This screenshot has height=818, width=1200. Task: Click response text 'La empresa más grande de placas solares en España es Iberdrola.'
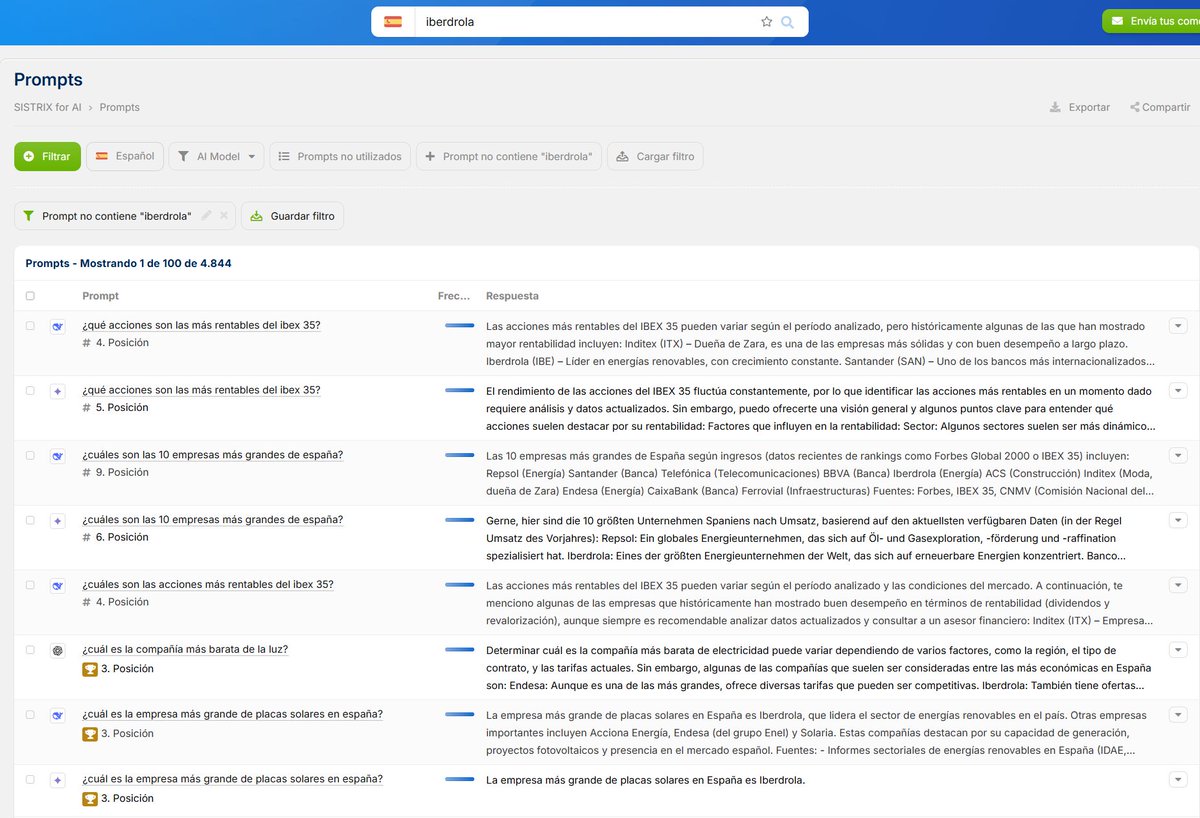[645, 780]
